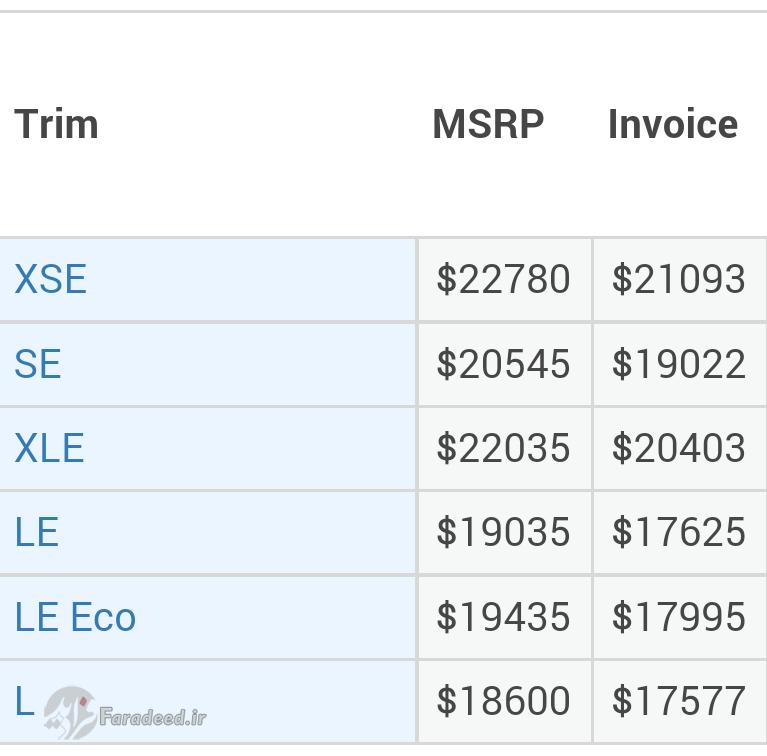Click the Trim column header
Screen dimensions: 767x756
click(57, 124)
